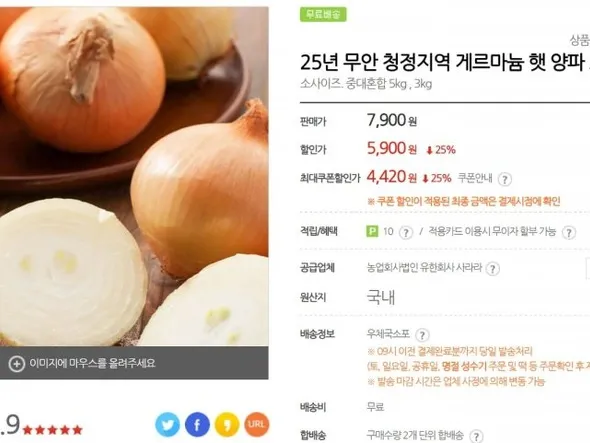Click the discounted price 5,900원
Image resolution: width=590 pixels, height=443 pixels.
392,148
